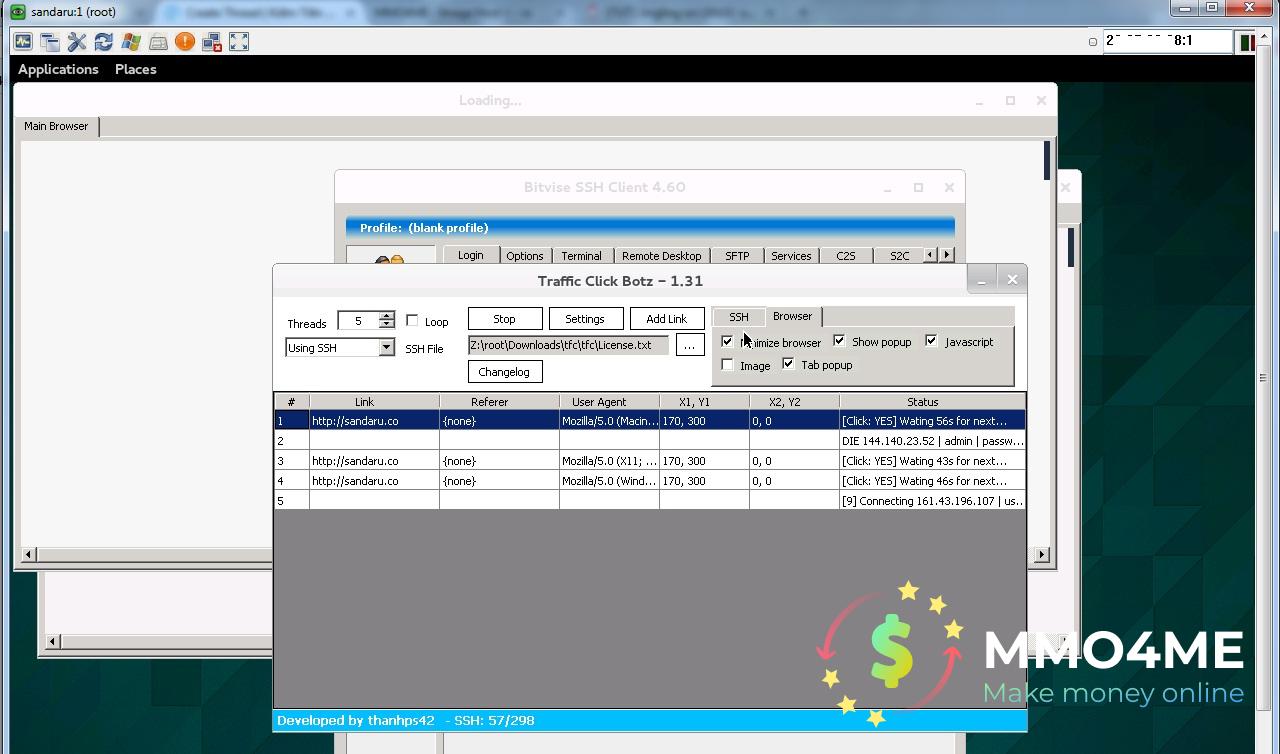Switch to the SSH tab
Image resolution: width=1280 pixels, height=754 pixels.
[x=739, y=317]
